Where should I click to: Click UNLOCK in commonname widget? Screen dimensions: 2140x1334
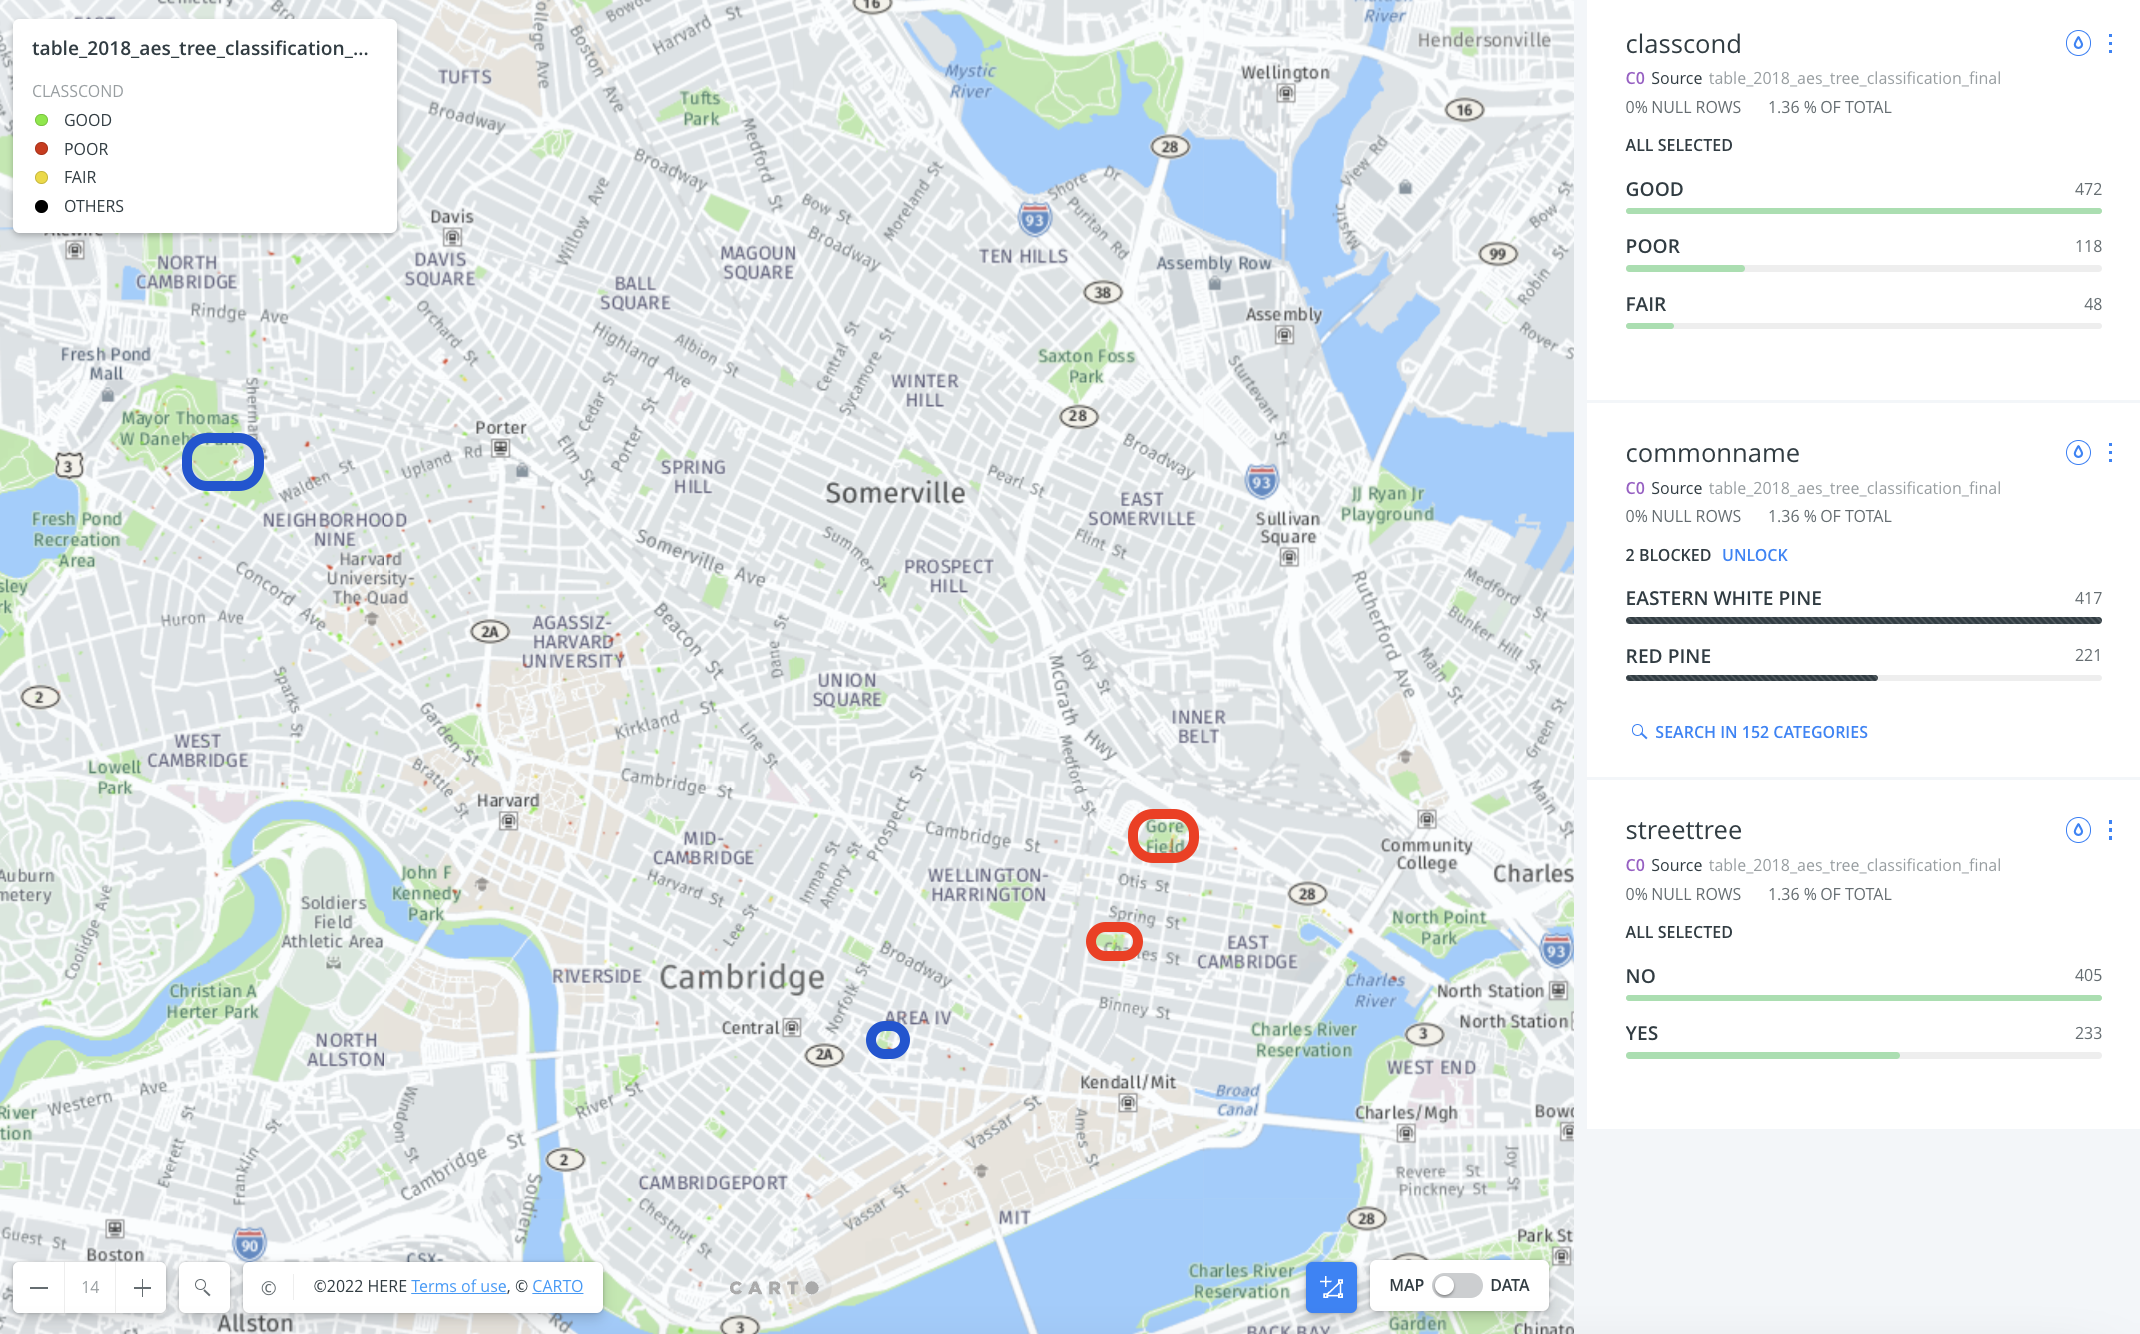click(1754, 555)
